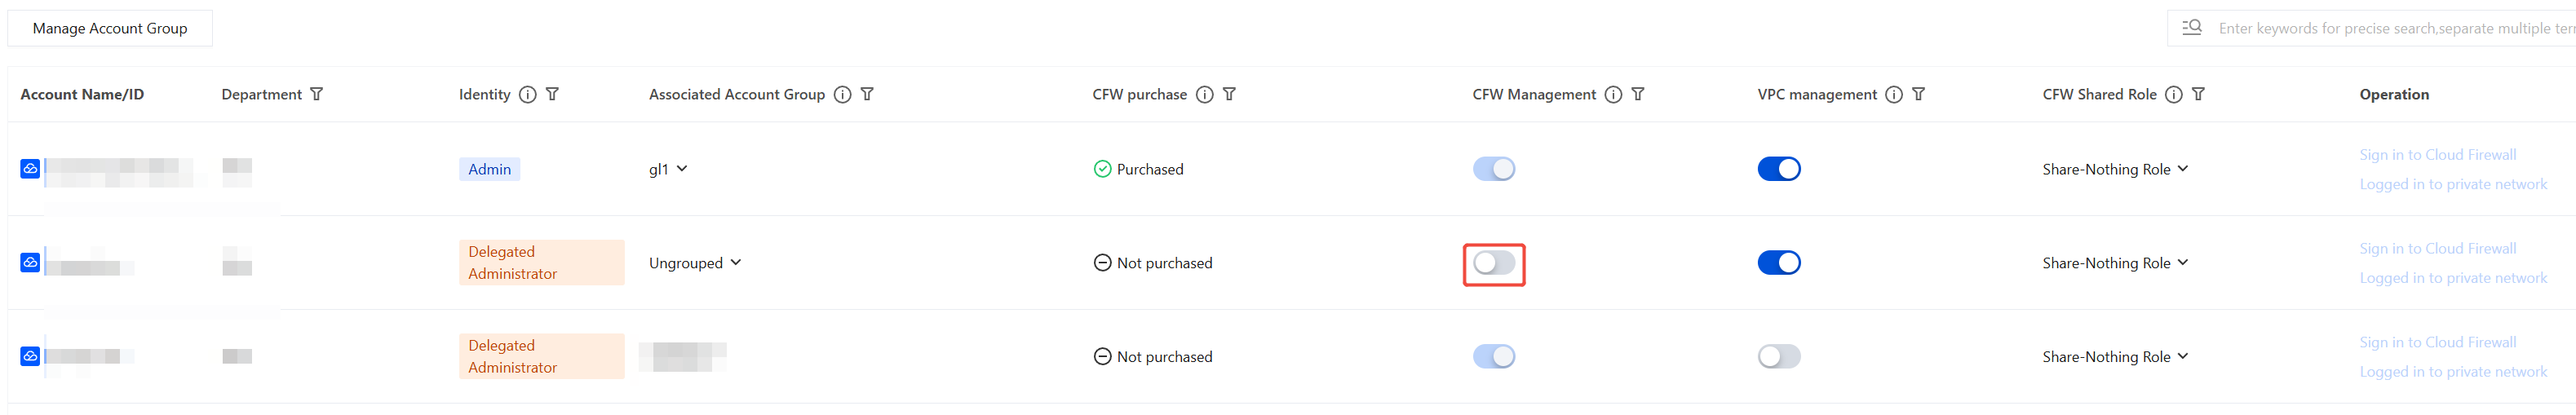This screenshot has width=2576, height=415.
Task: Open the Ungrouped account group dropdown
Action: [695, 263]
